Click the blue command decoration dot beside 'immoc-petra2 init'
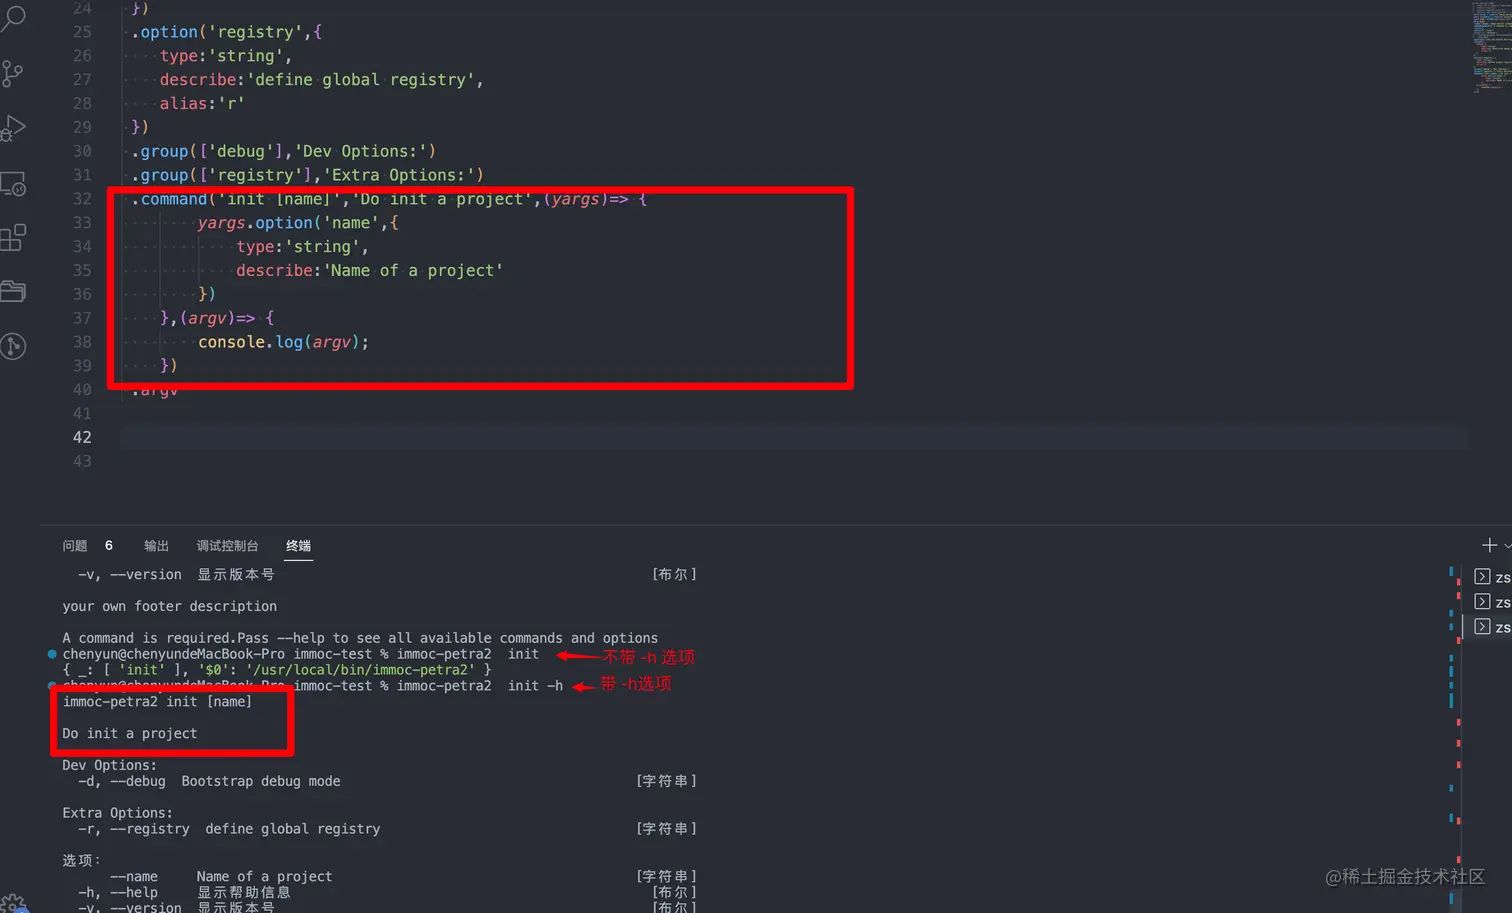The height and width of the screenshot is (913, 1512). (x=52, y=654)
